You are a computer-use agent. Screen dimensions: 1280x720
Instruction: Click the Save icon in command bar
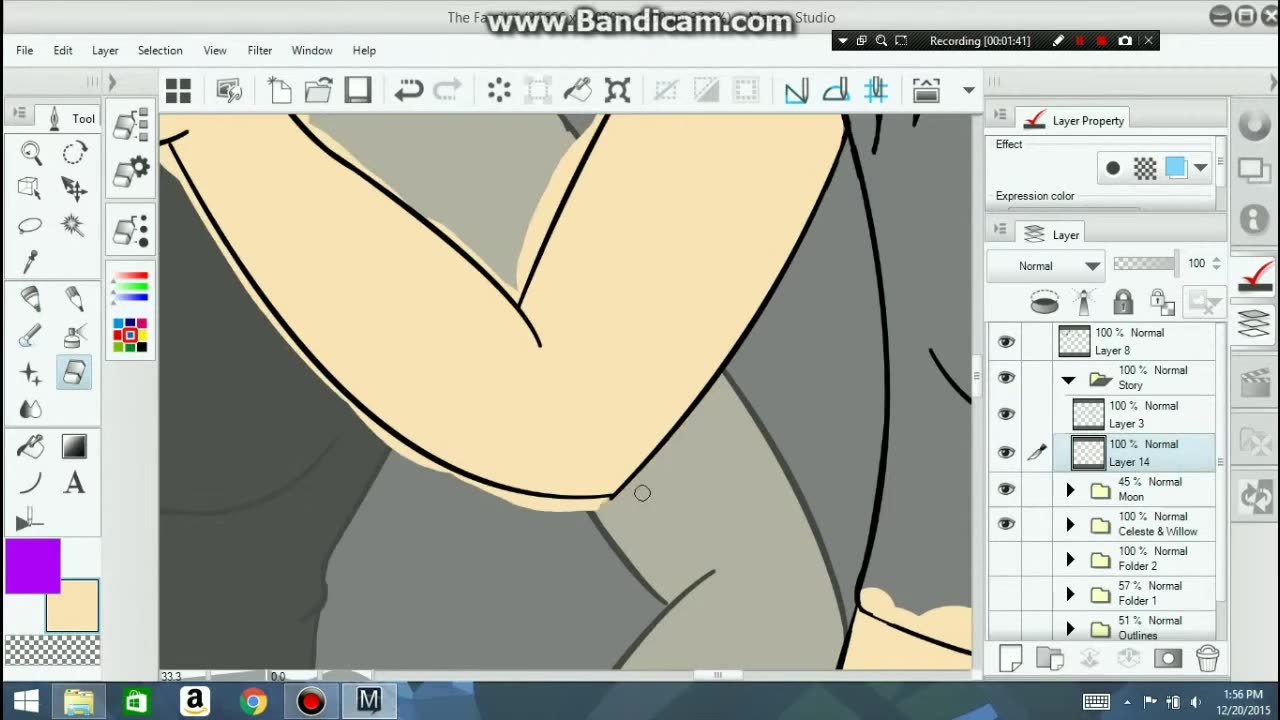[x=358, y=91]
